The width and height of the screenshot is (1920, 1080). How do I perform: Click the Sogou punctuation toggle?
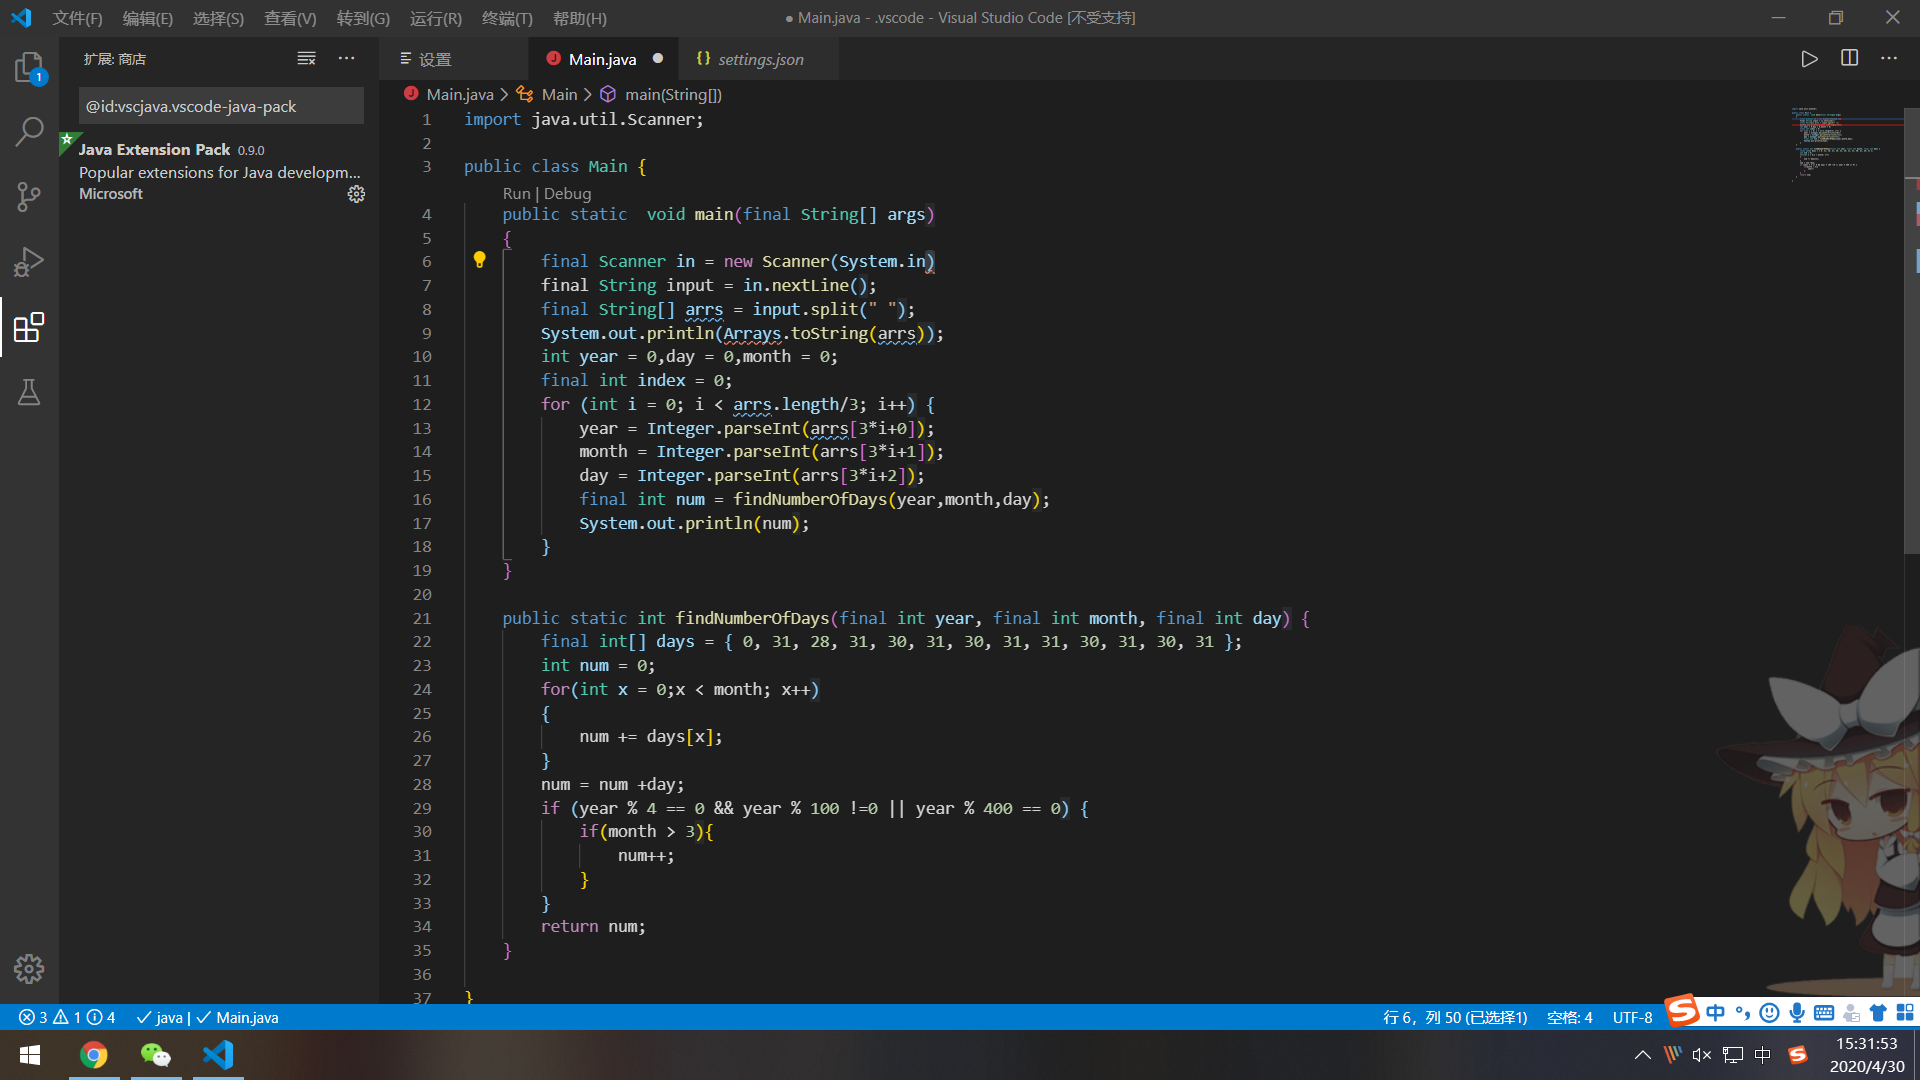tap(1743, 1013)
